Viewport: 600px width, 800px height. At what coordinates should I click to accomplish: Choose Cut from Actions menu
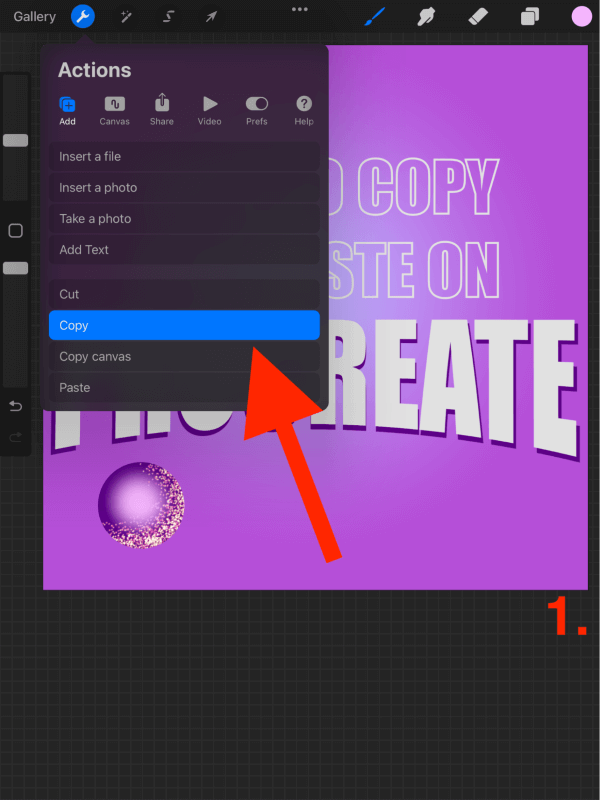pos(184,294)
